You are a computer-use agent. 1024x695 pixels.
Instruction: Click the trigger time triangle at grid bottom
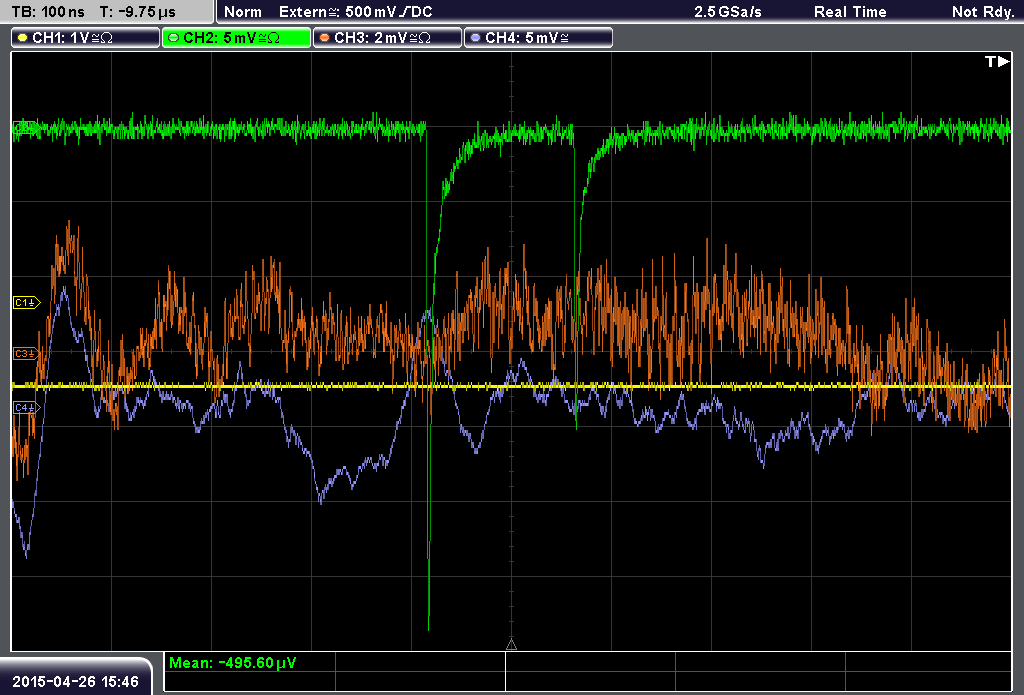[x=511, y=645]
